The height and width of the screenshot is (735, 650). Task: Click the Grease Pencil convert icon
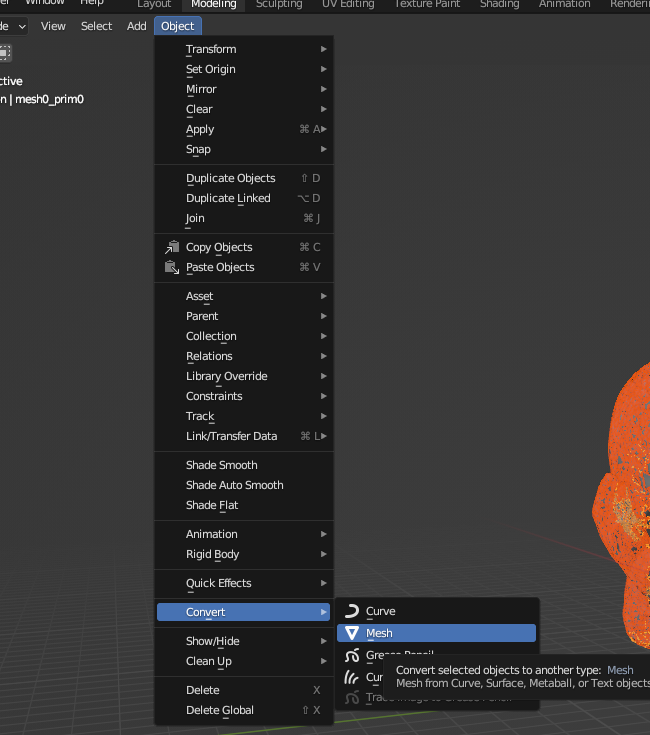(351, 656)
